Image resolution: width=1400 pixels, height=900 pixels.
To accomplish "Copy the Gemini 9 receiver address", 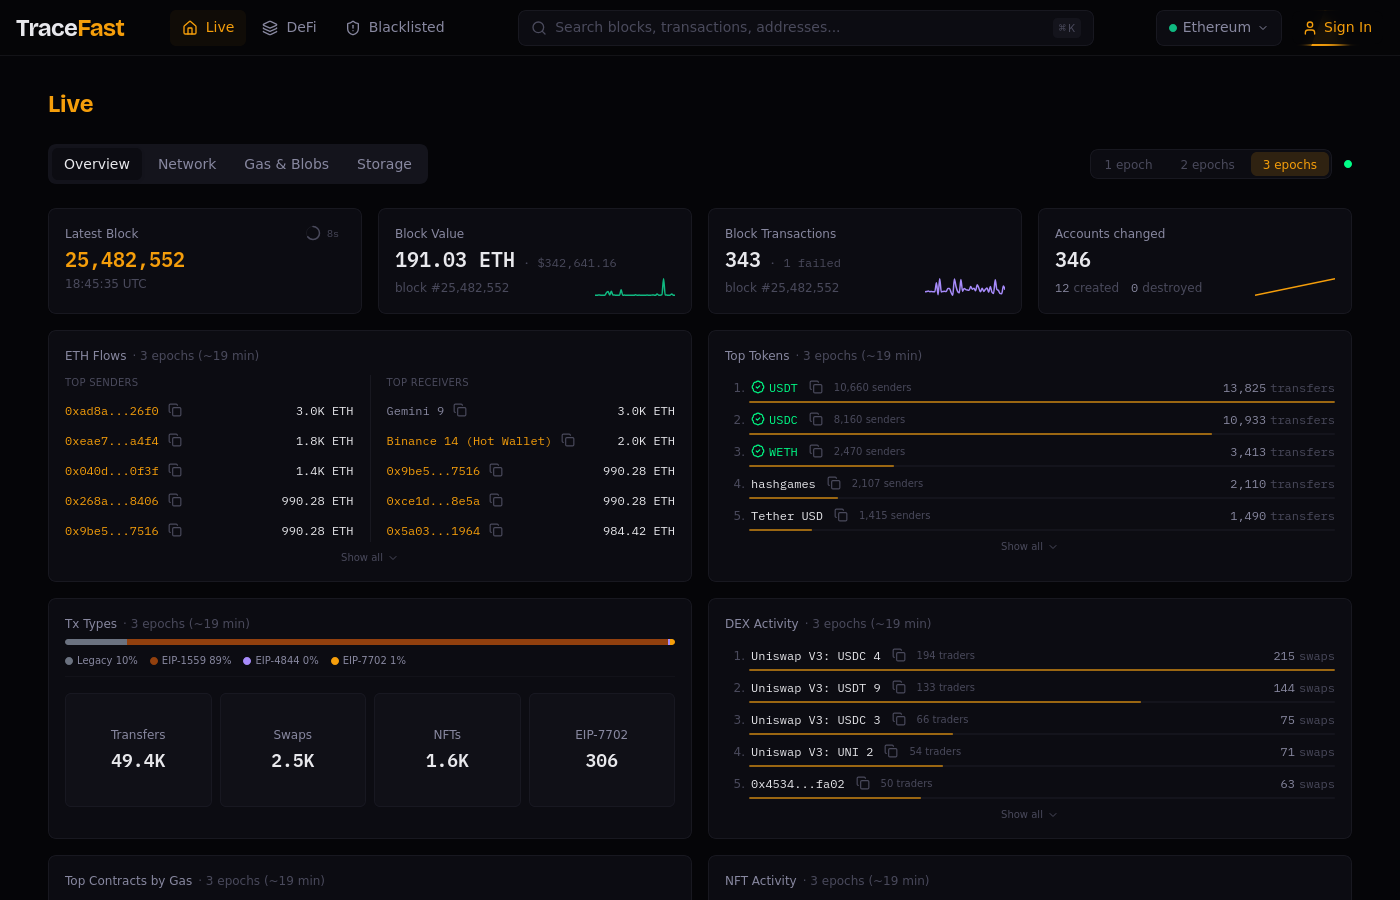I will (460, 411).
